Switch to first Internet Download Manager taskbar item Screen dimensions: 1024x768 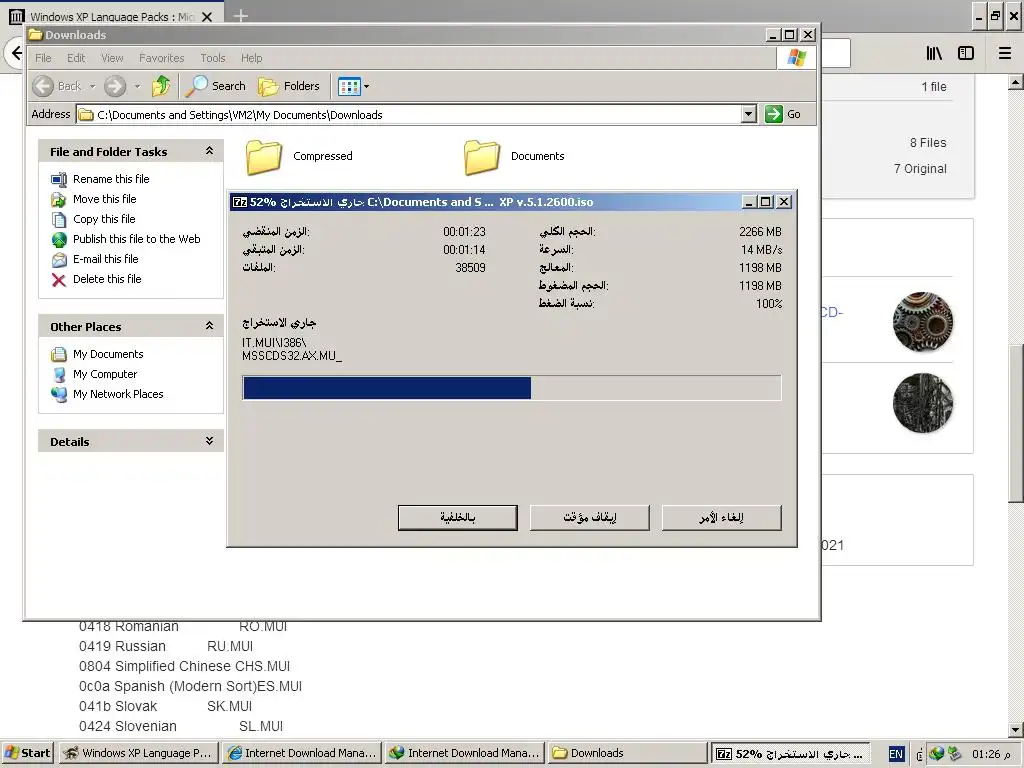point(302,753)
